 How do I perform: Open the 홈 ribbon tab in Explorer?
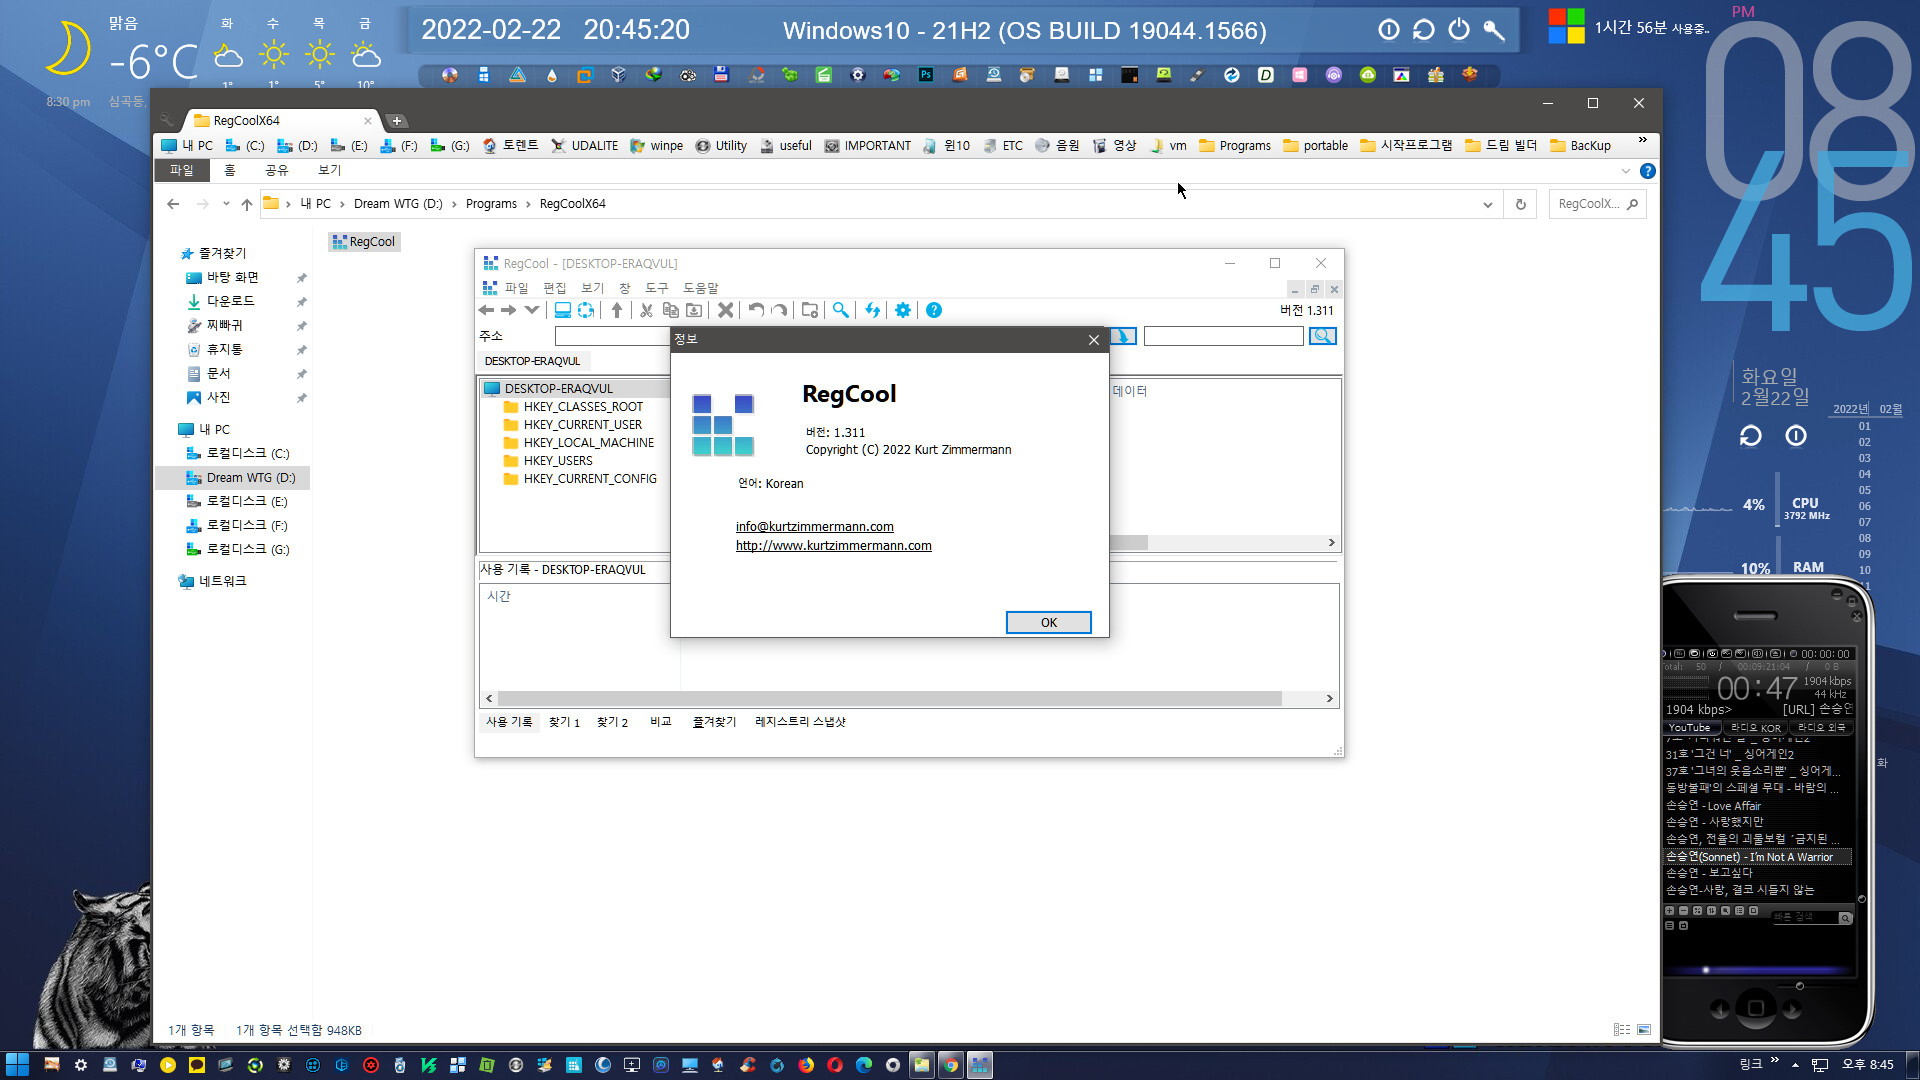point(230,171)
